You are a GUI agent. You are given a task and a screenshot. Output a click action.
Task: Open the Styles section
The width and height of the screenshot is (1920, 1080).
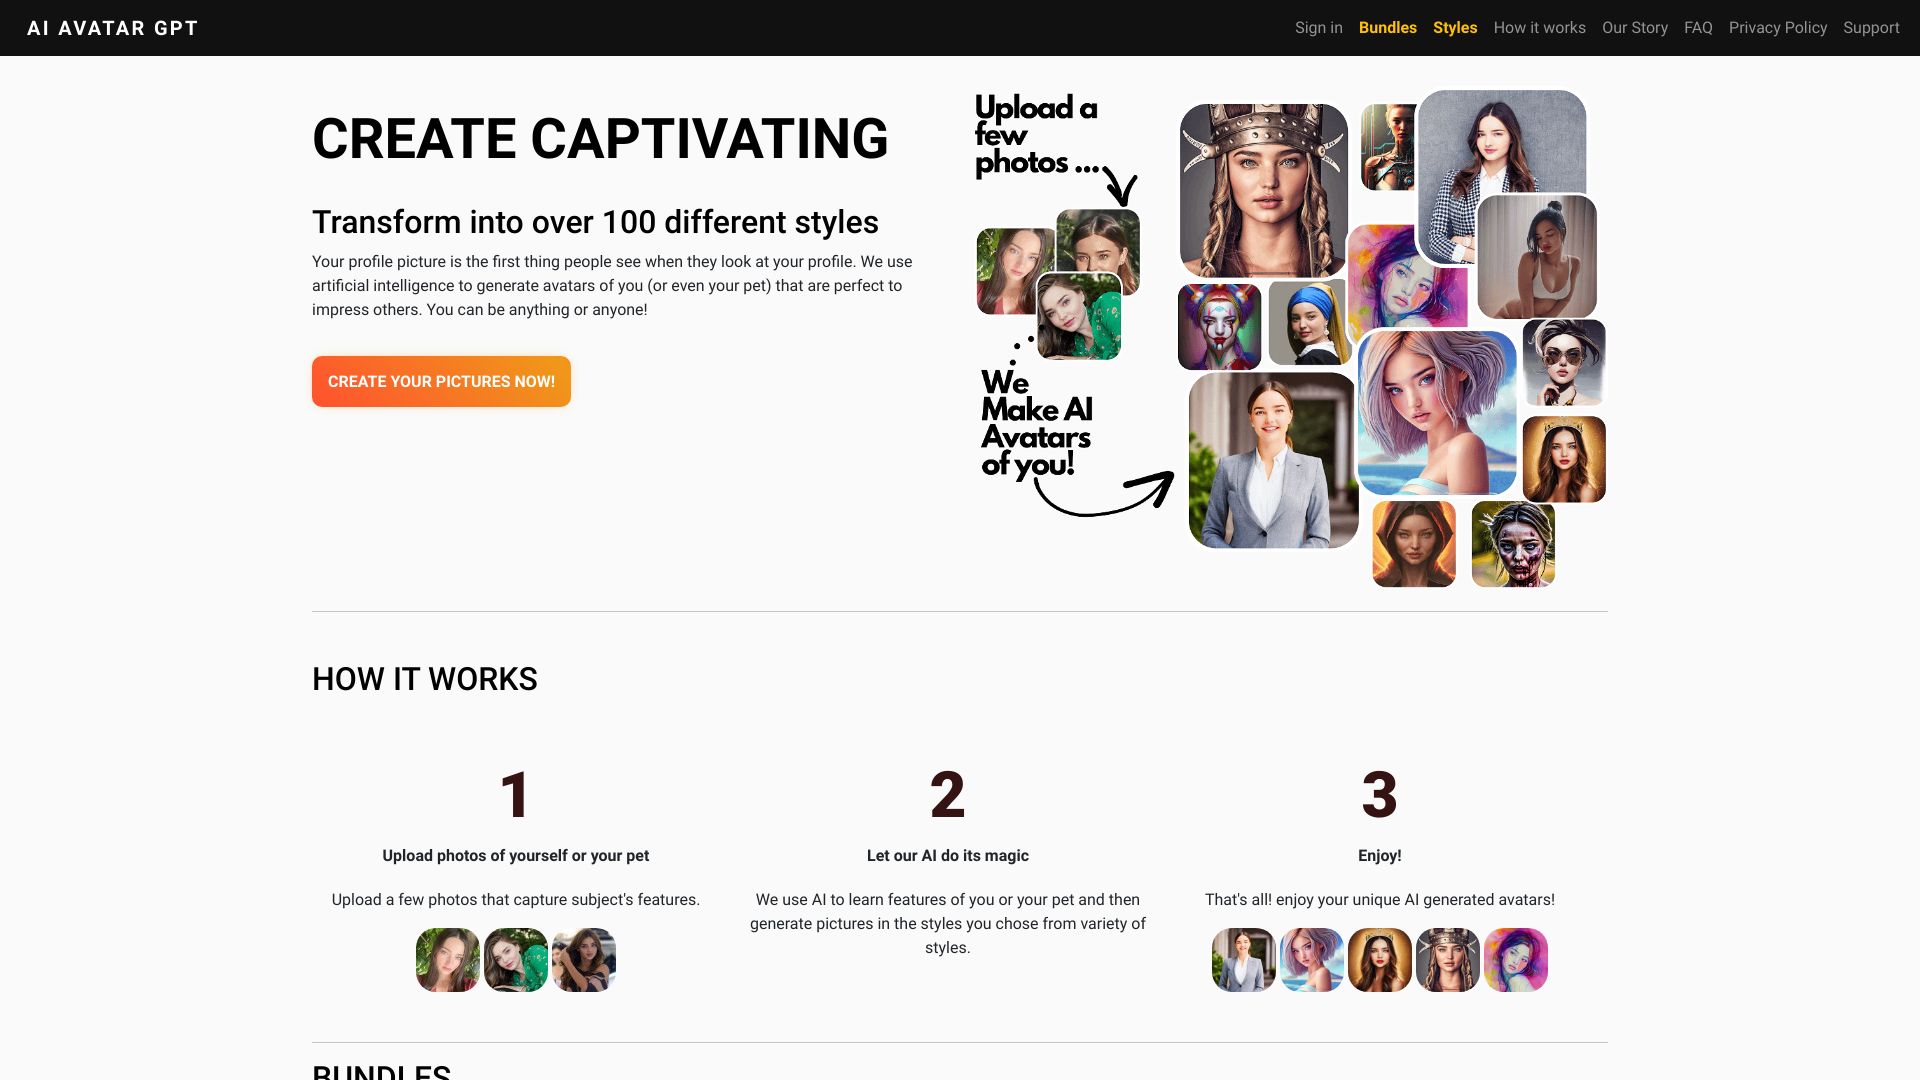(1455, 27)
